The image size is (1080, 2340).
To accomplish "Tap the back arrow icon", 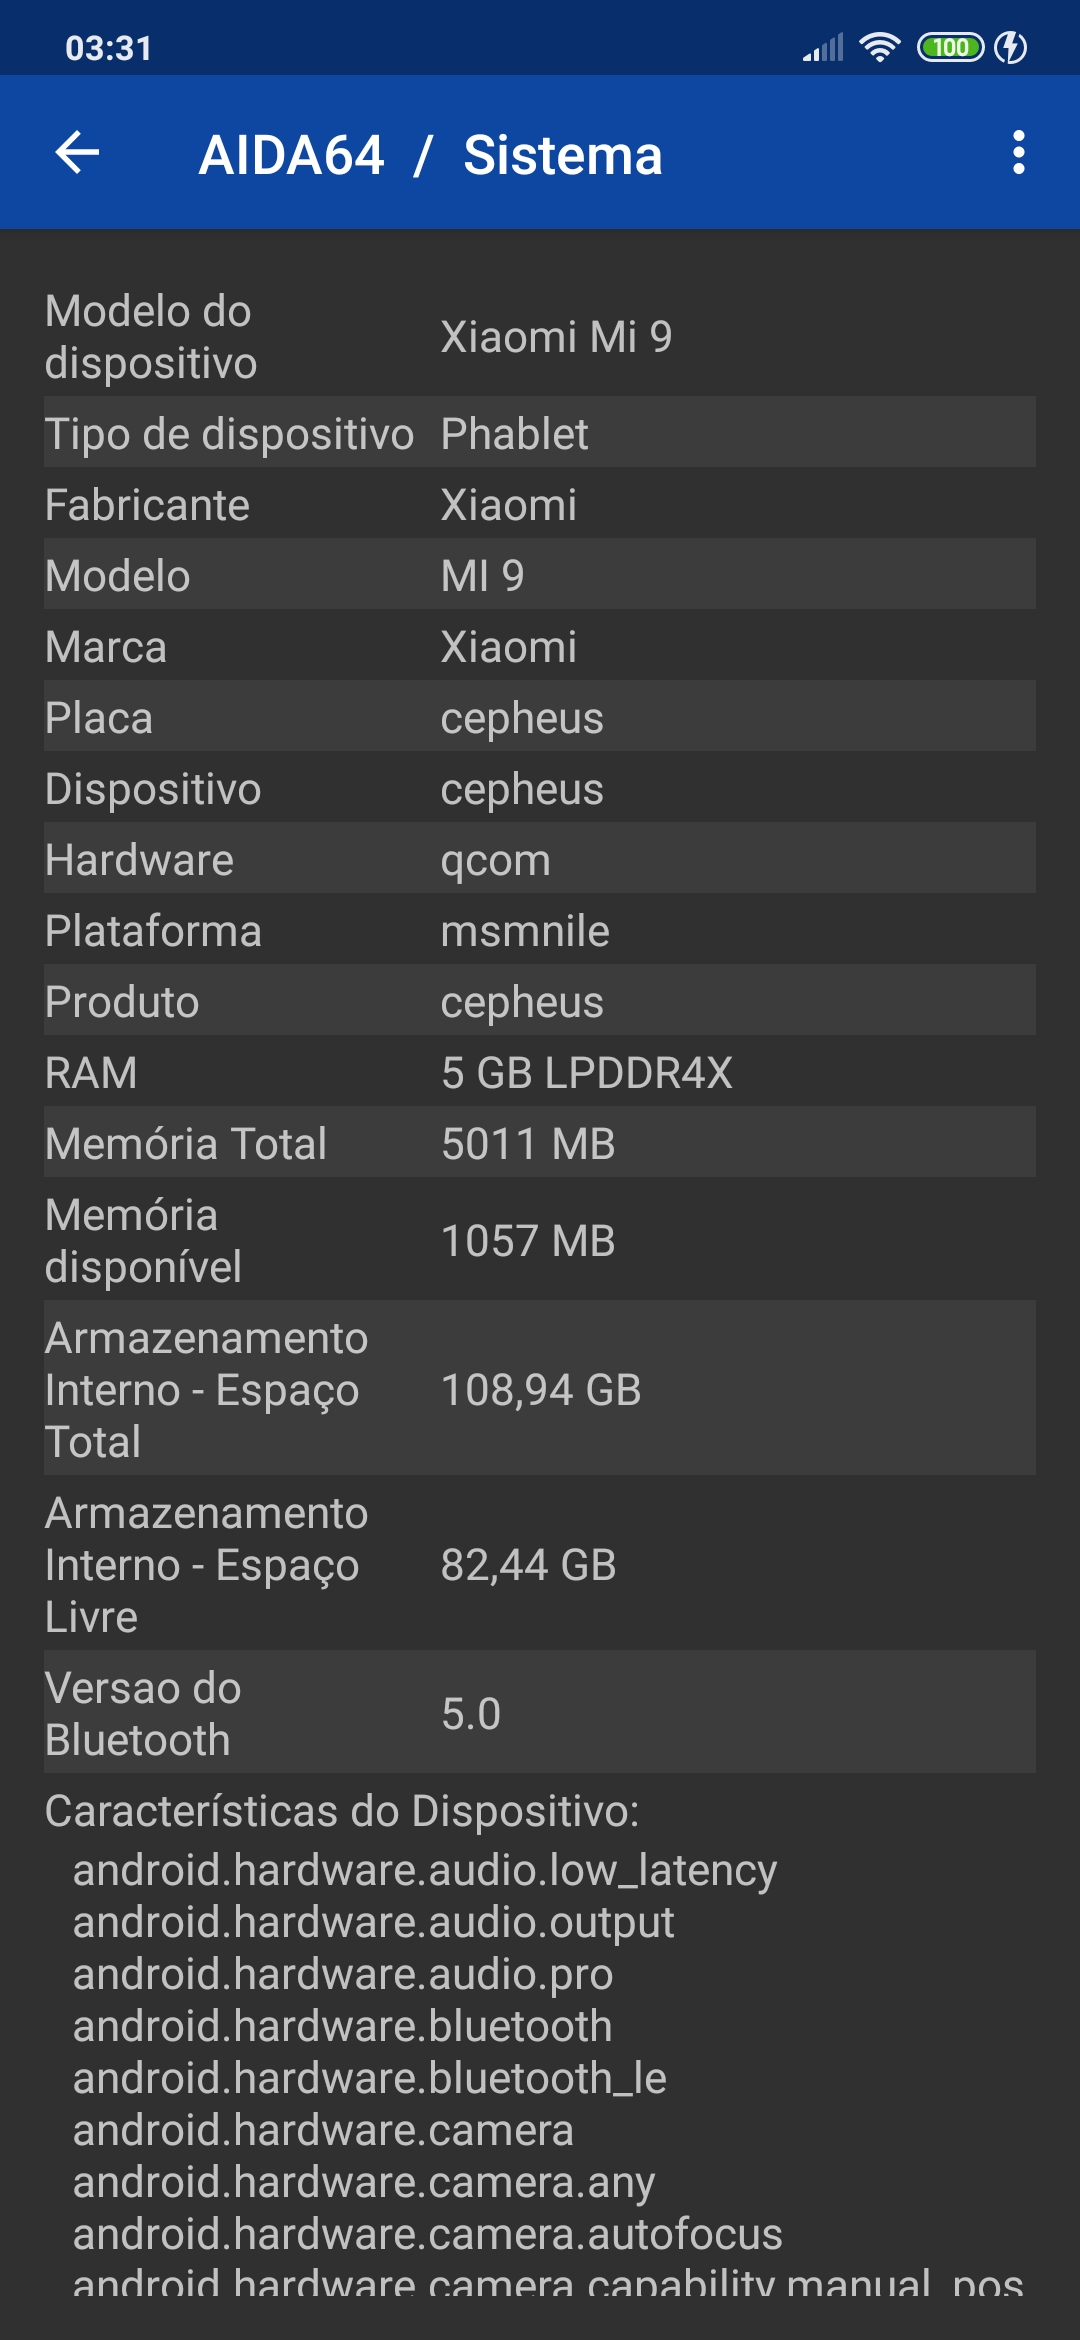I will 77,153.
